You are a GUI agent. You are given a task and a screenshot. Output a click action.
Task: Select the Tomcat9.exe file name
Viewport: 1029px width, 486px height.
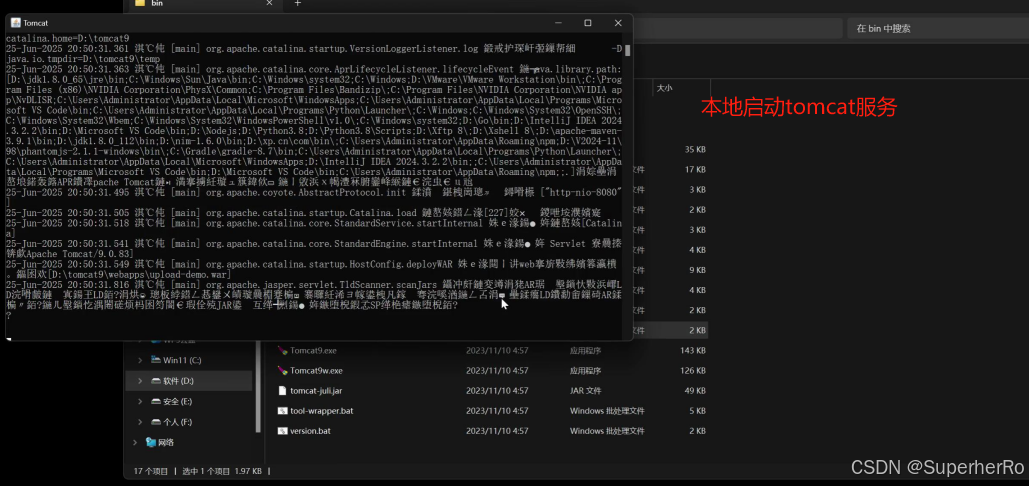(313, 351)
